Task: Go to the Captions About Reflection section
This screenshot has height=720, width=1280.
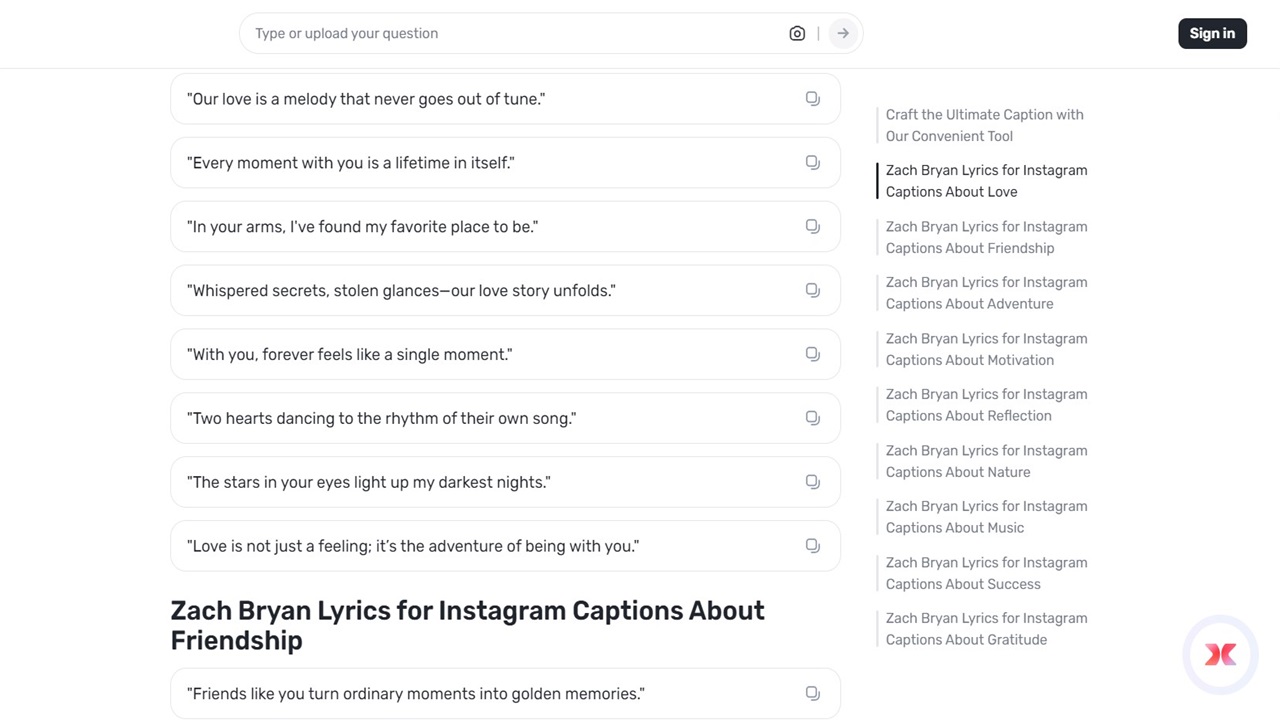Action: (986, 405)
